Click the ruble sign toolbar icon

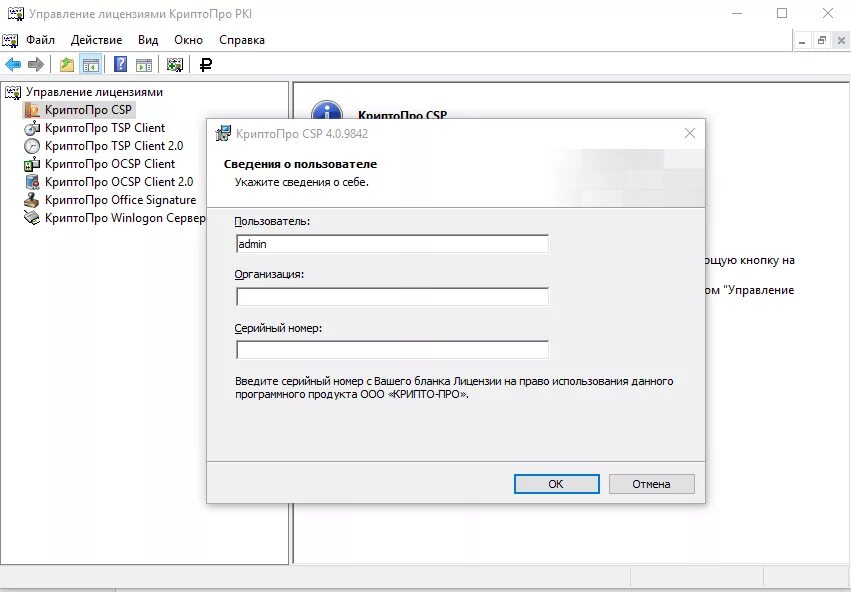pos(206,65)
